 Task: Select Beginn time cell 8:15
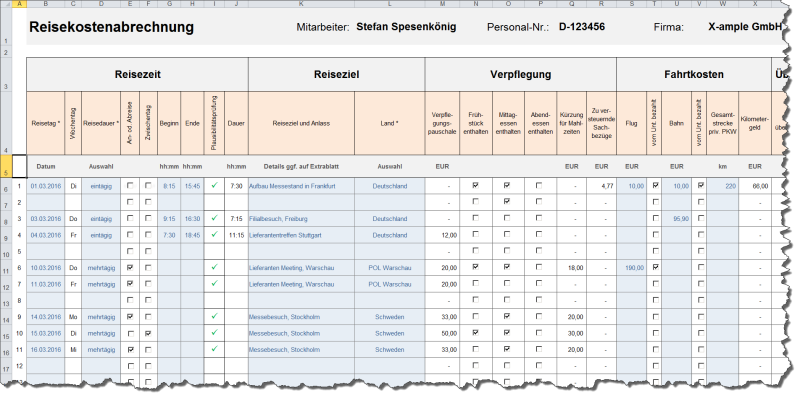169,187
